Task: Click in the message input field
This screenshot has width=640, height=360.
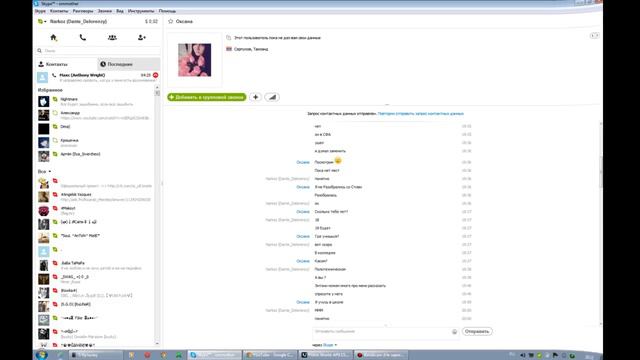Action: [382, 332]
